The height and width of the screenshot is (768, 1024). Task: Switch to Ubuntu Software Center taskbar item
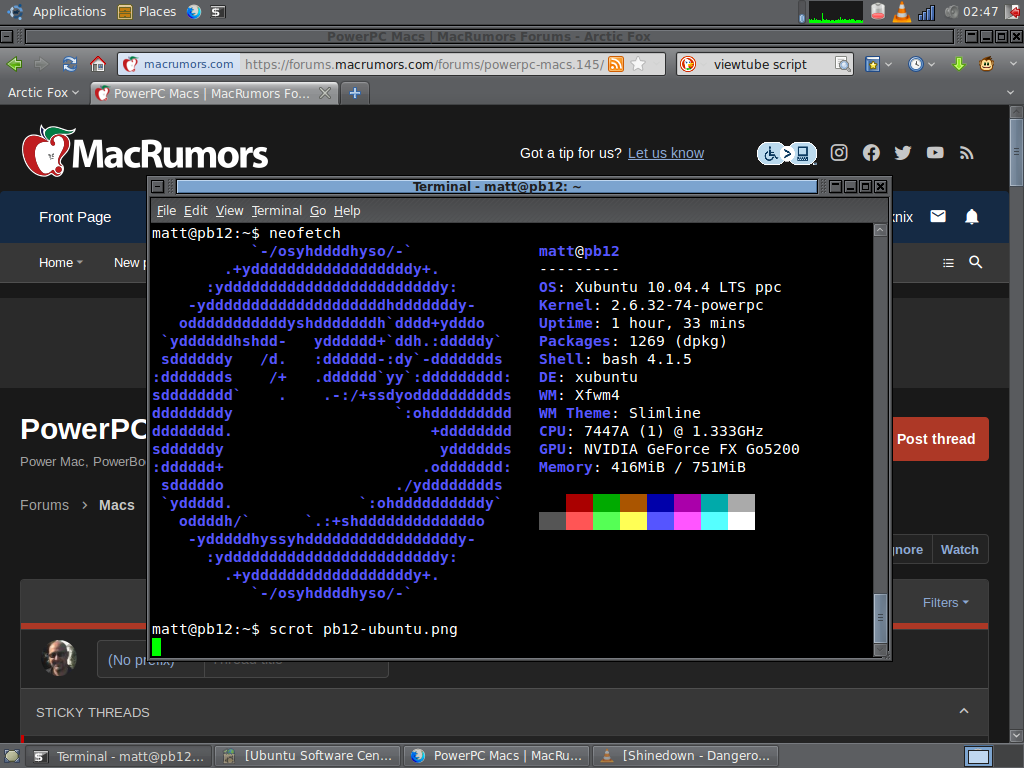click(x=308, y=756)
